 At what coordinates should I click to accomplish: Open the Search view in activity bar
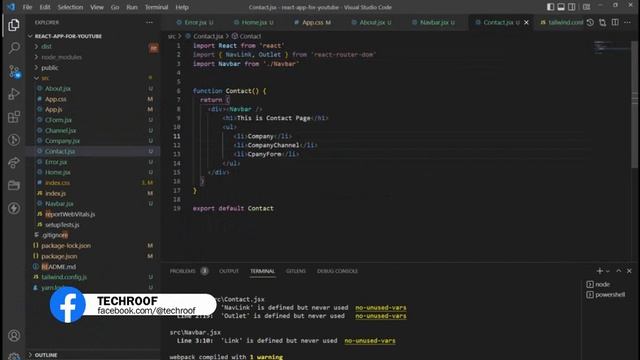point(14,48)
